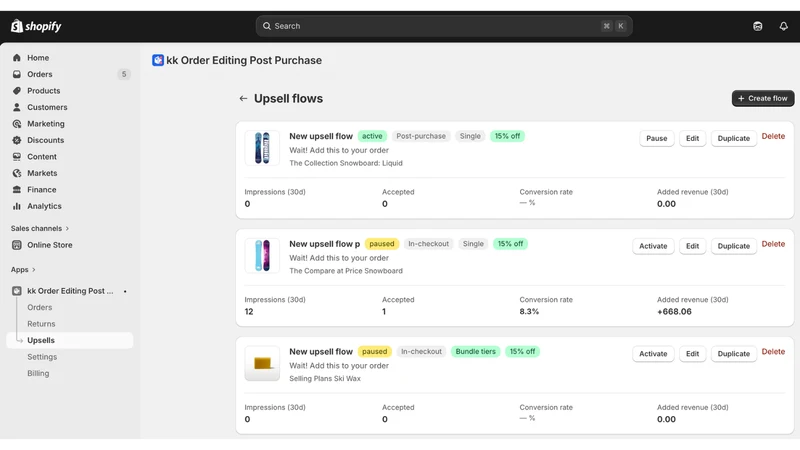Select the Upsells sub-item
The width and height of the screenshot is (800, 450).
[x=70, y=340]
